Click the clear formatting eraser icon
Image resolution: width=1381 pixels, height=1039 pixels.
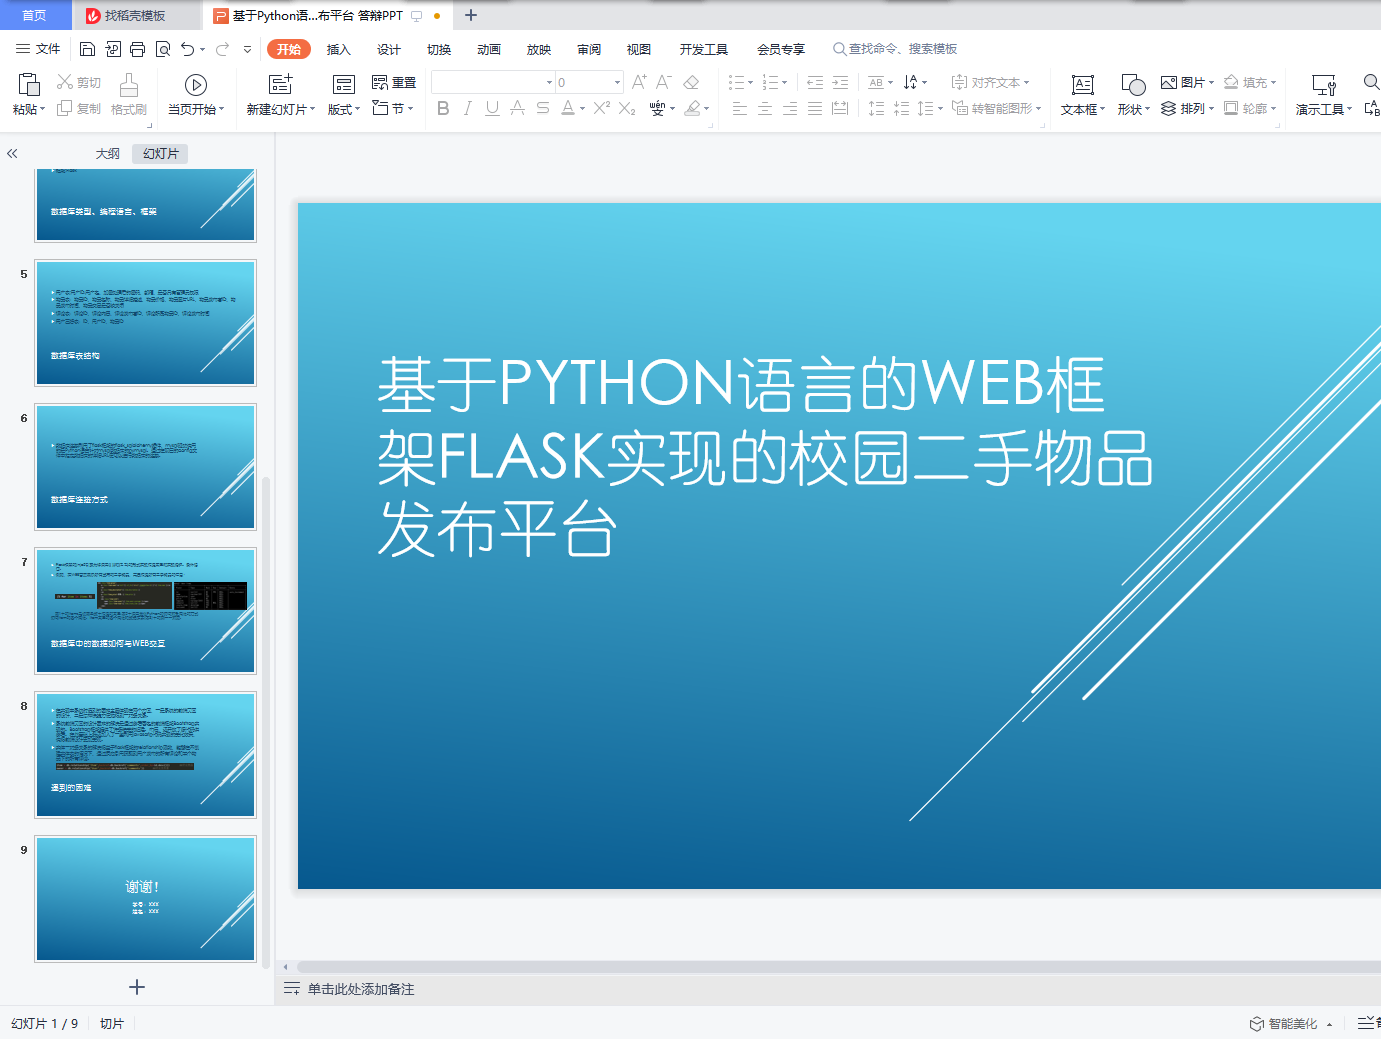point(691,83)
